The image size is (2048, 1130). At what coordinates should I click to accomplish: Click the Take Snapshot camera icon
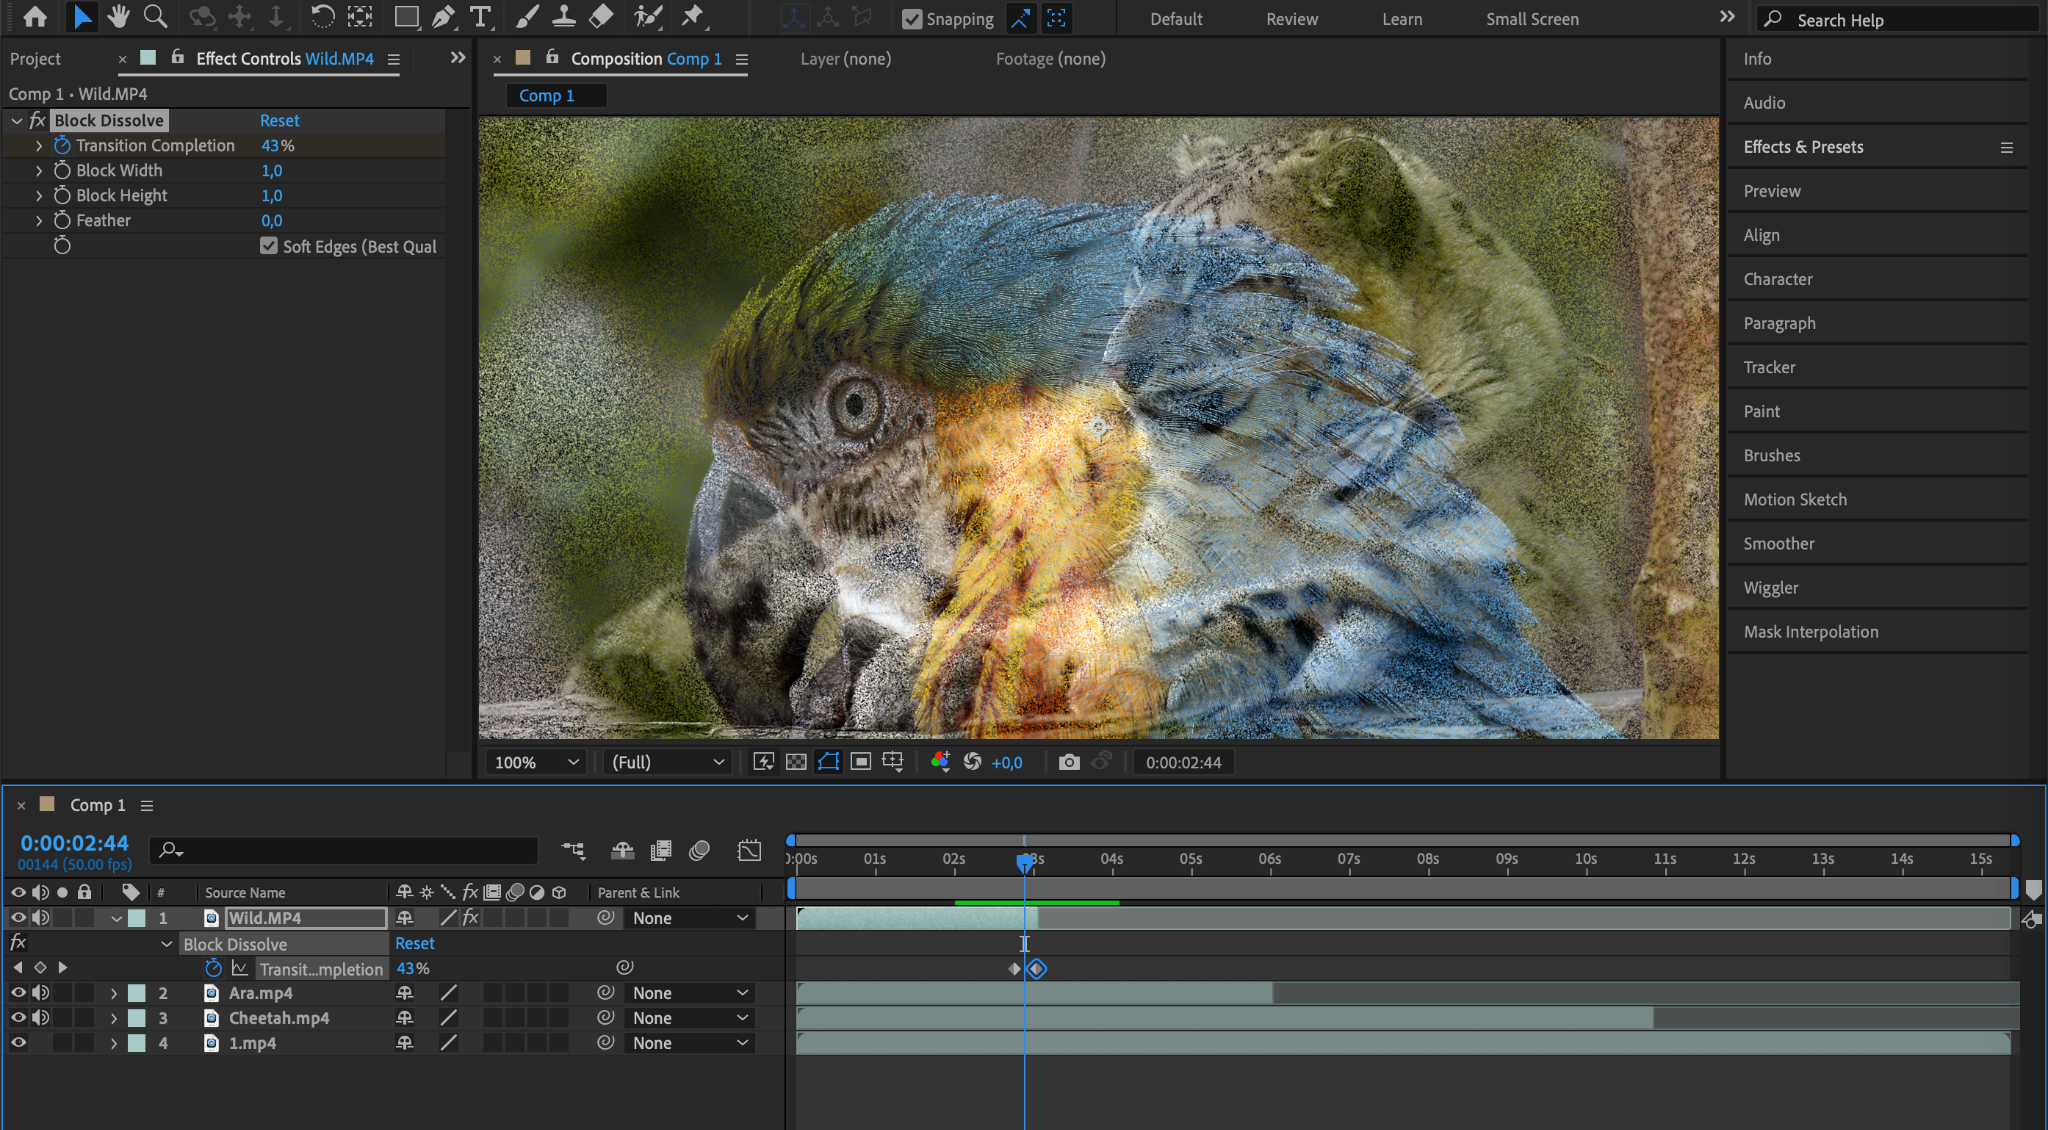pyautogui.click(x=1069, y=762)
